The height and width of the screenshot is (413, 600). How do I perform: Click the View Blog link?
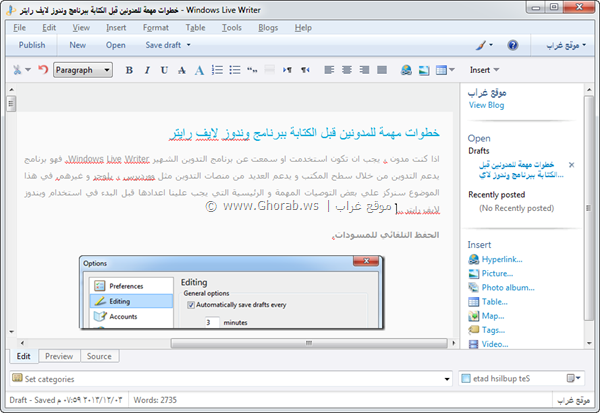click(x=486, y=105)
